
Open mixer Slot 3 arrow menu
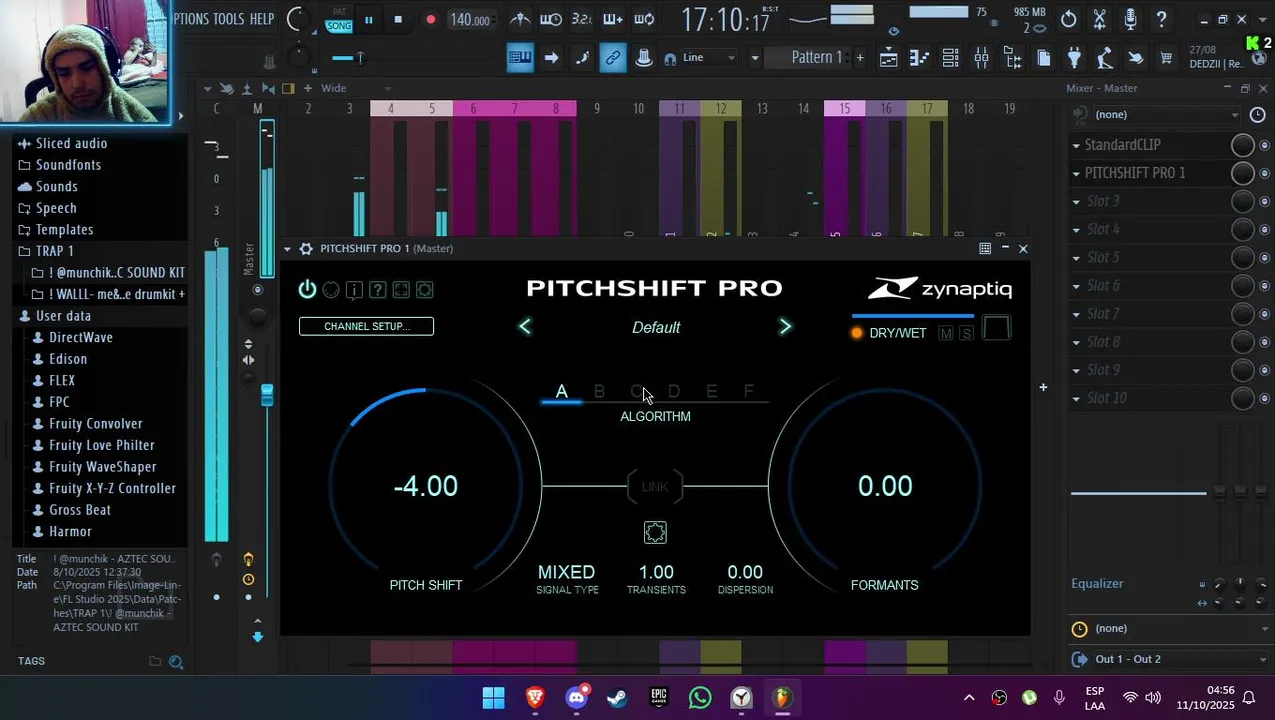(x=1076, y=202)
